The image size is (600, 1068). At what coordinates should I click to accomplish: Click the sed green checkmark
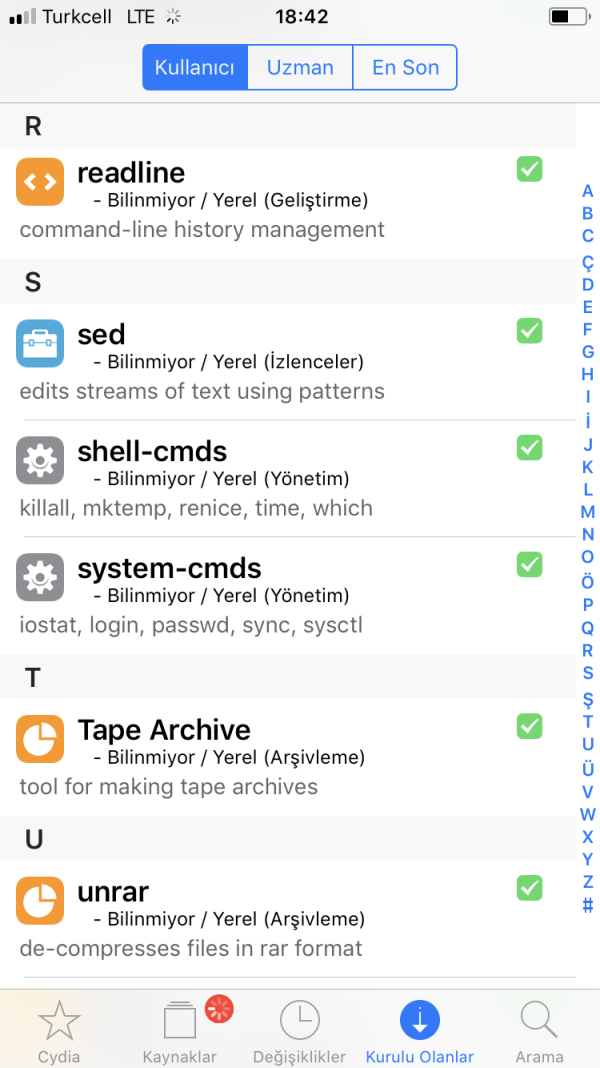tap(529, 330)
